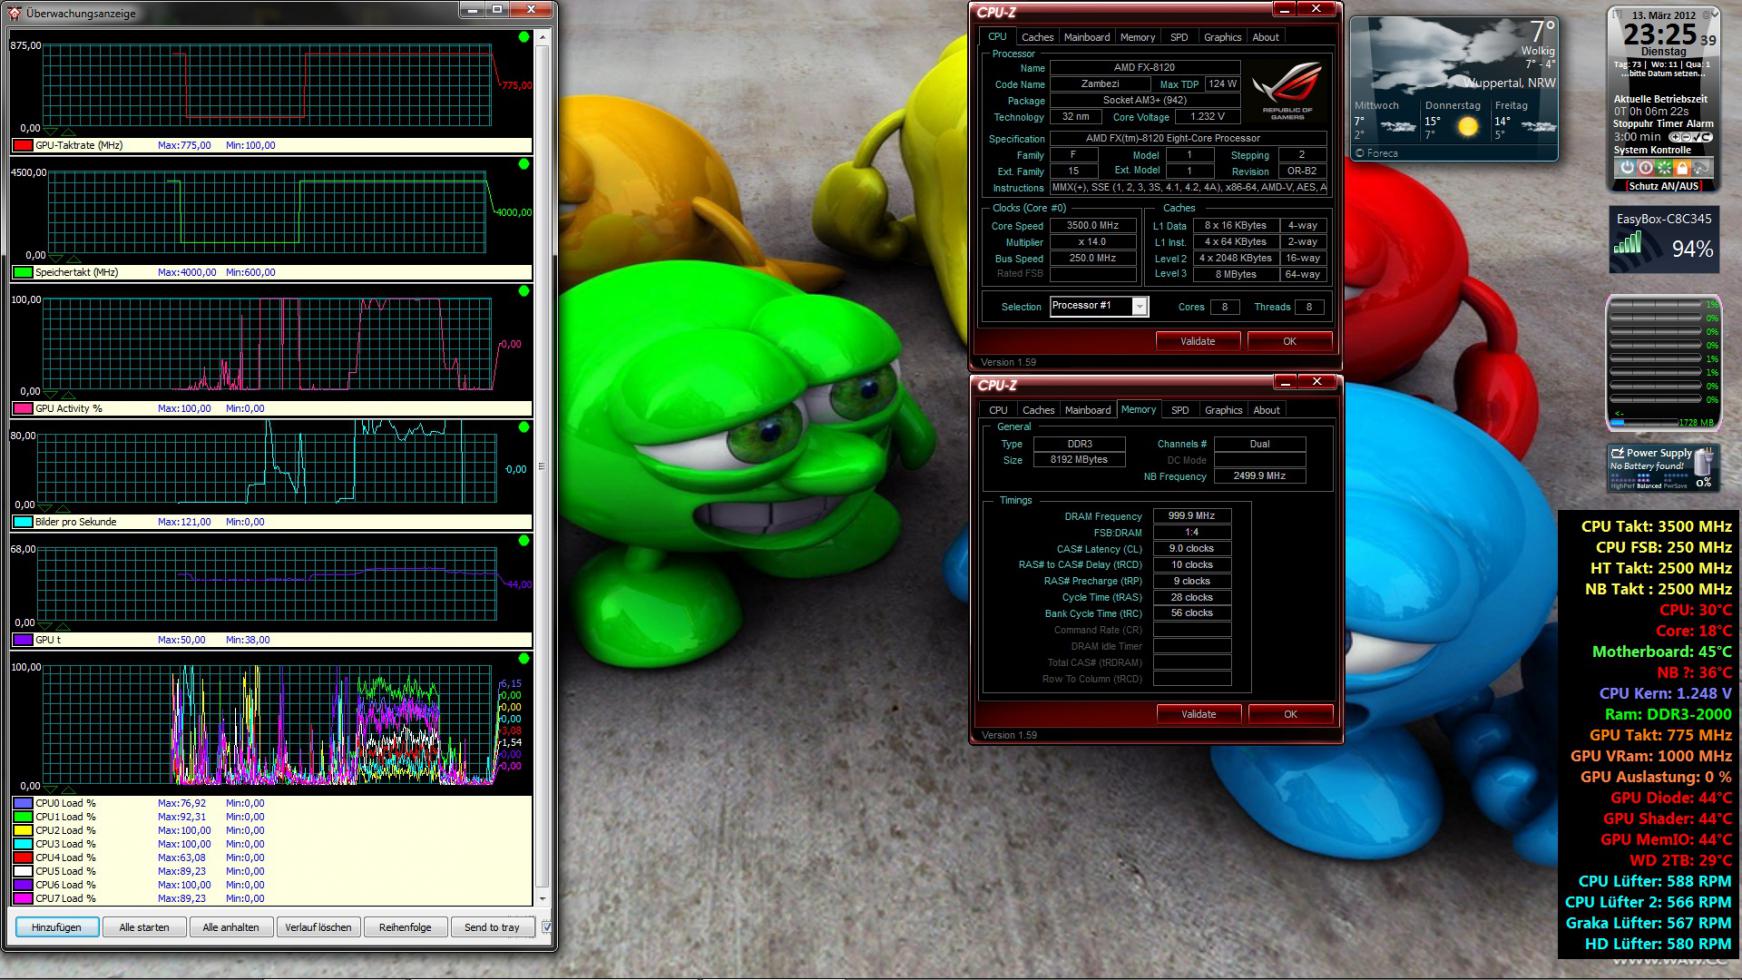Click the monitoring window scrollbar down arrow
The image size is (1742, 980).
[543, 899]
